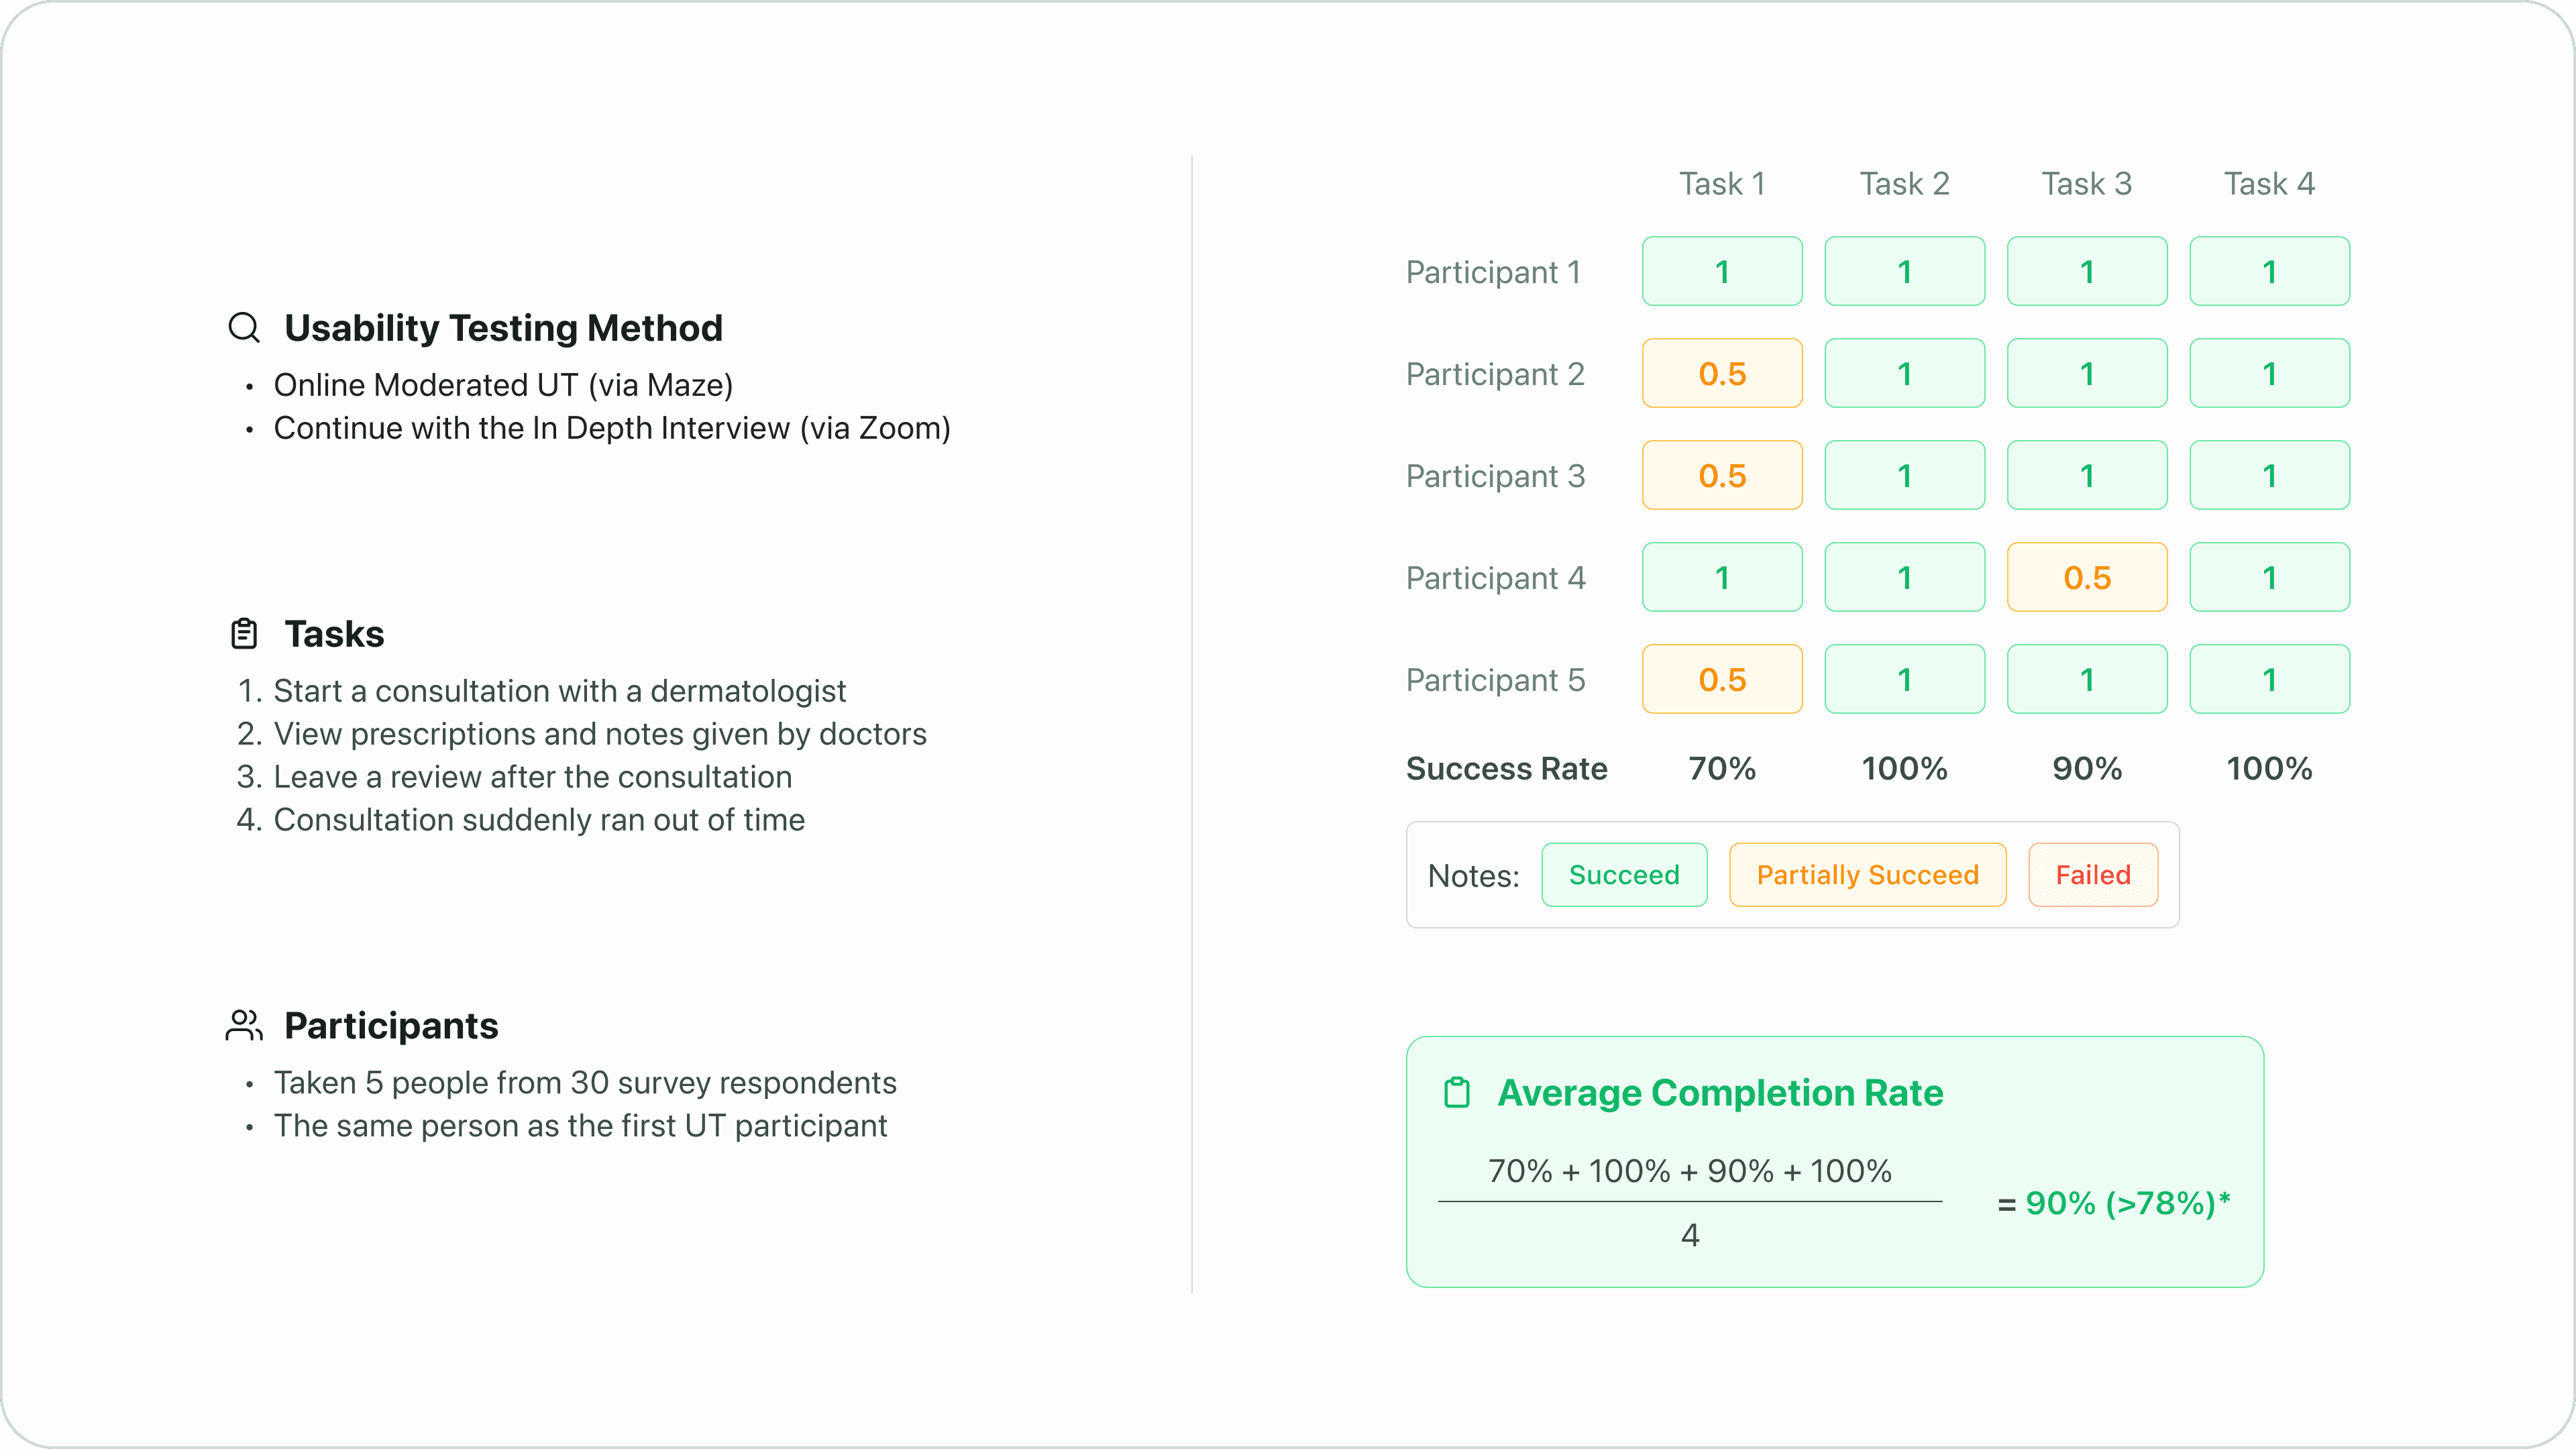Click Participant 1's Task 4 score cell

click(x=2269, y=271)
